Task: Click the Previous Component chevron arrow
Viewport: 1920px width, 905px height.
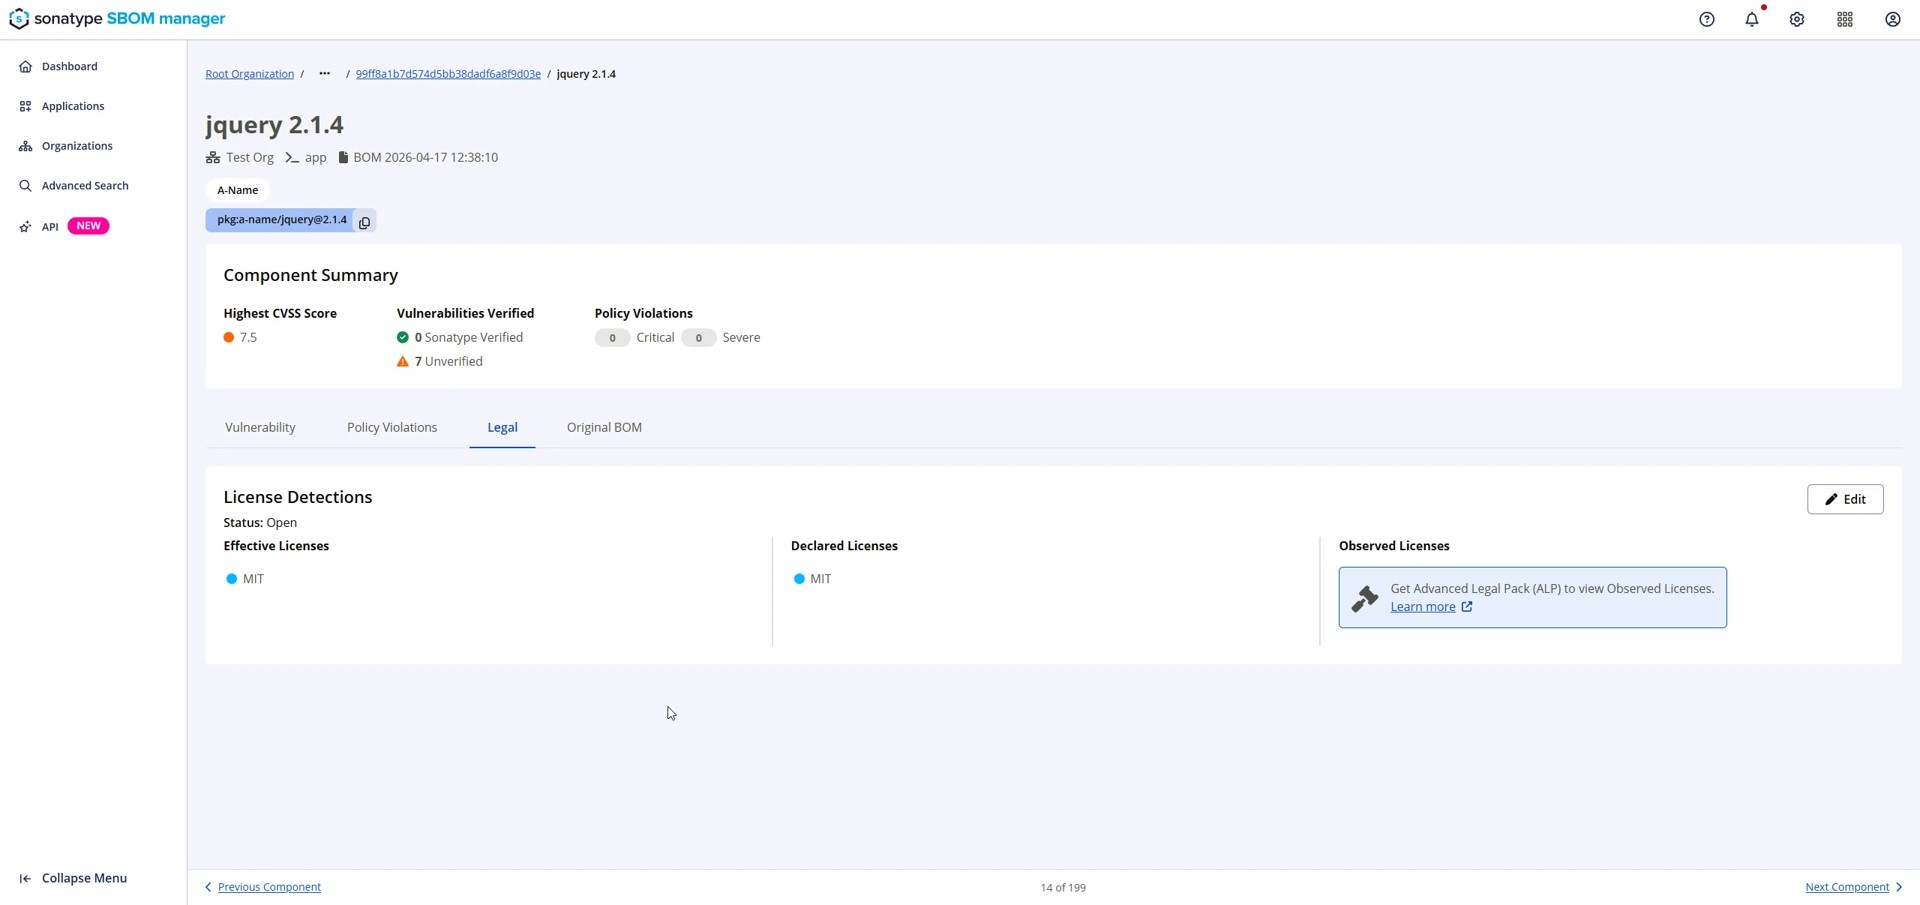Action: 208,888
